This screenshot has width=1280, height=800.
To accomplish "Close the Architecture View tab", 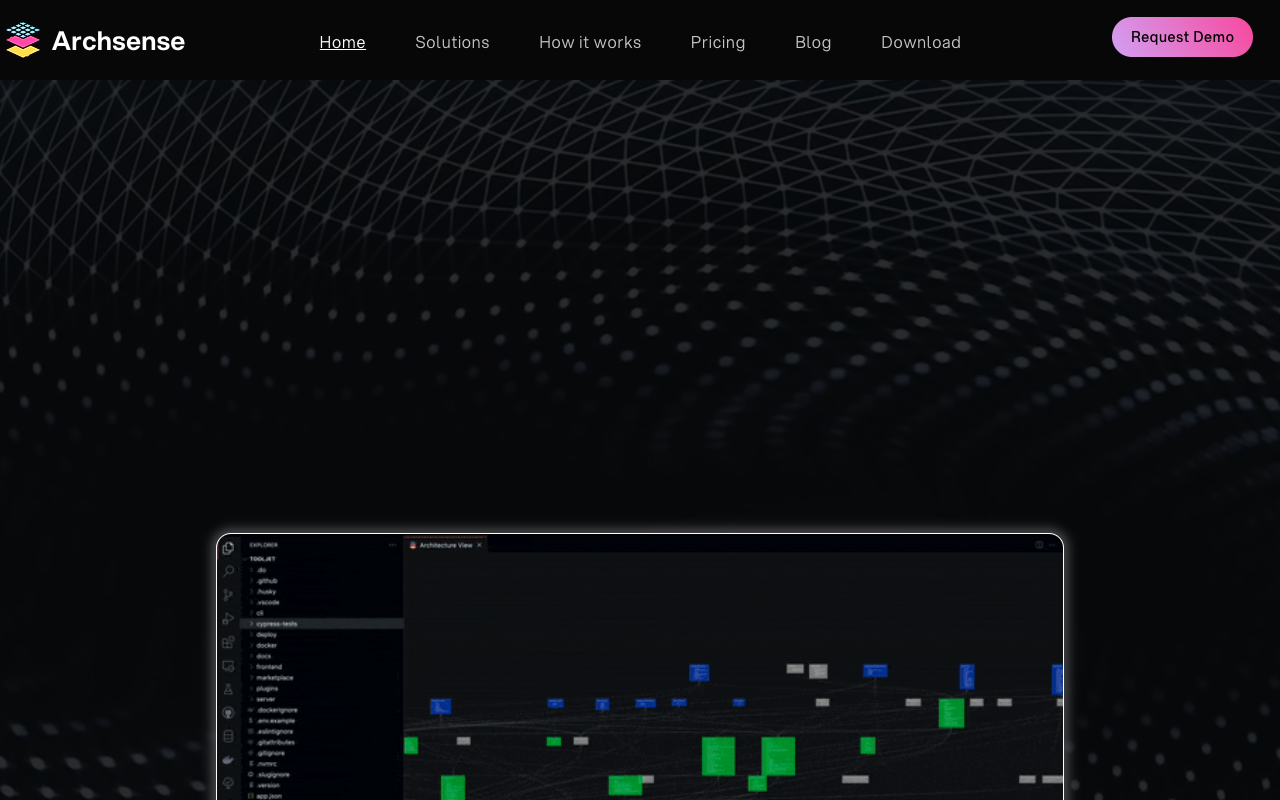I will (479, 545).
